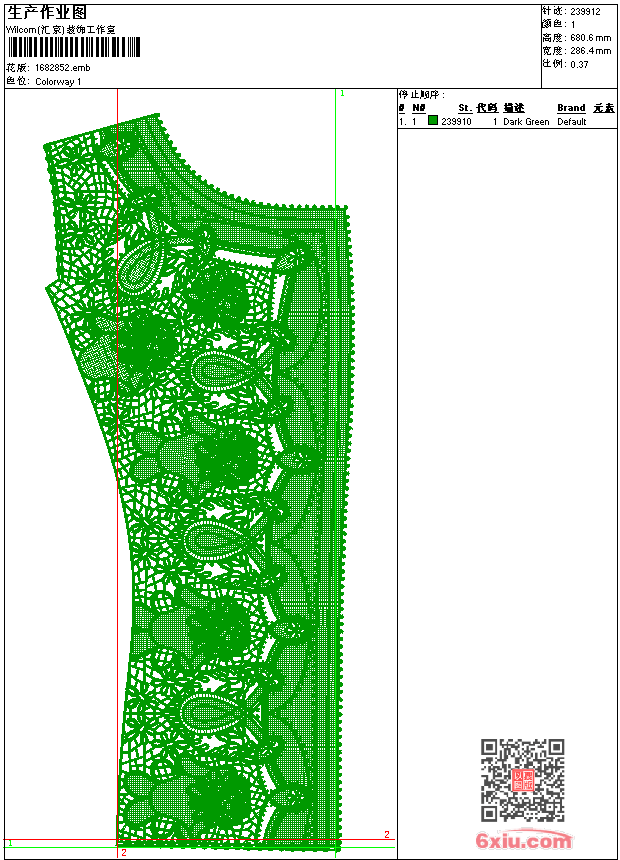Screen dimensions: 620x860
Task: Click the 停止顺序 section heading
Action: tap(421, 95)
